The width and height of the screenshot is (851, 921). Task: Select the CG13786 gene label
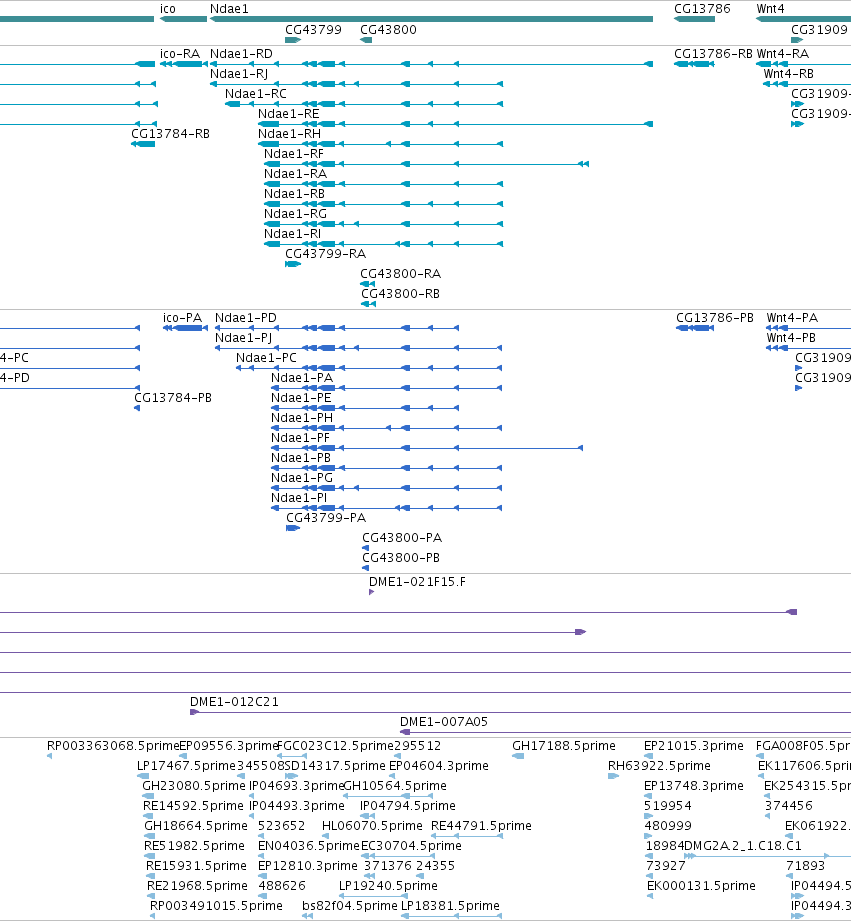[x=702, y=9]
